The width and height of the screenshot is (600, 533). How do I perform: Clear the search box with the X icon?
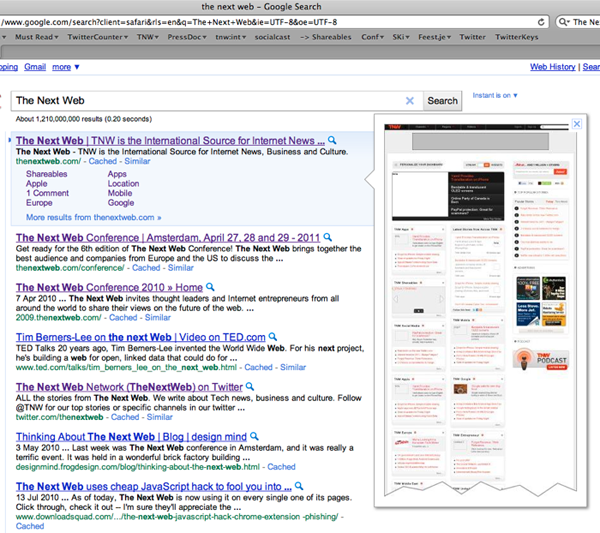(x=409, y=101)
